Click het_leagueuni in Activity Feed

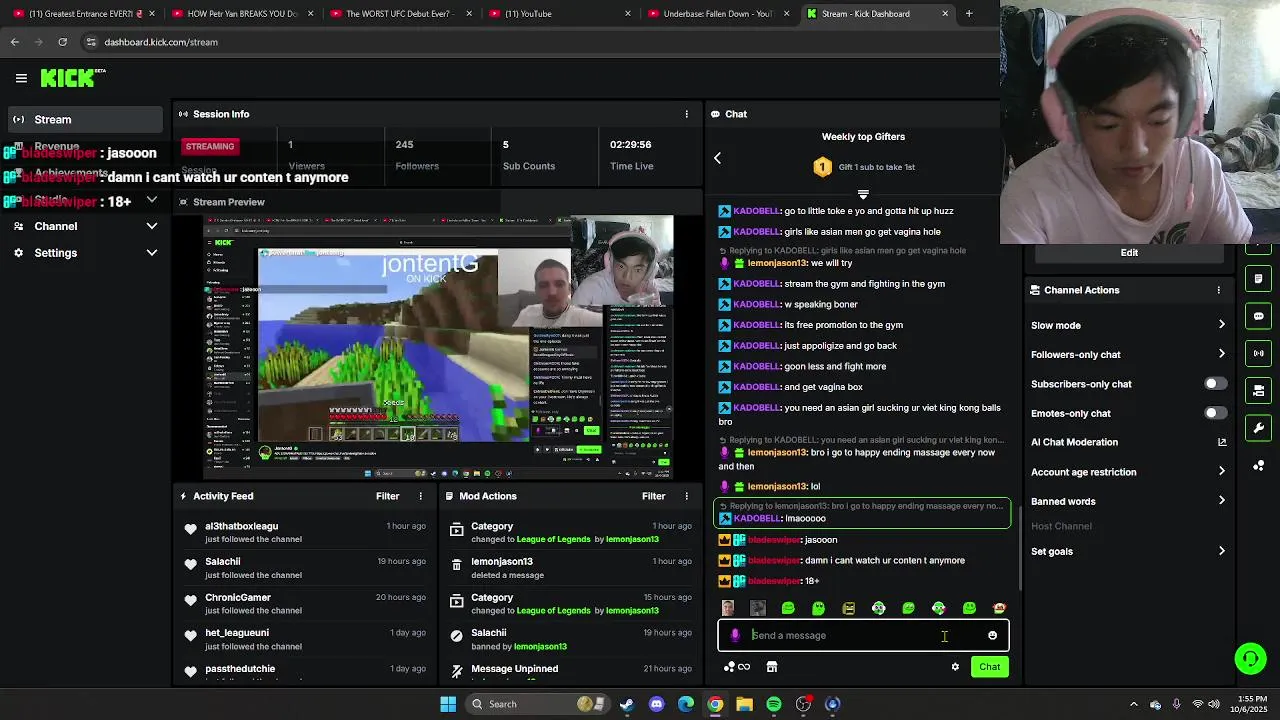point(237,633)
